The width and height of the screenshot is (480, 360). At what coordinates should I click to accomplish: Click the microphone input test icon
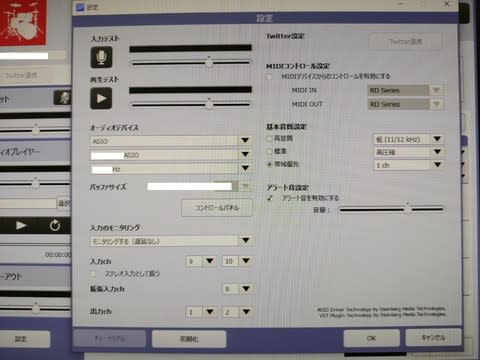(101, 57)
